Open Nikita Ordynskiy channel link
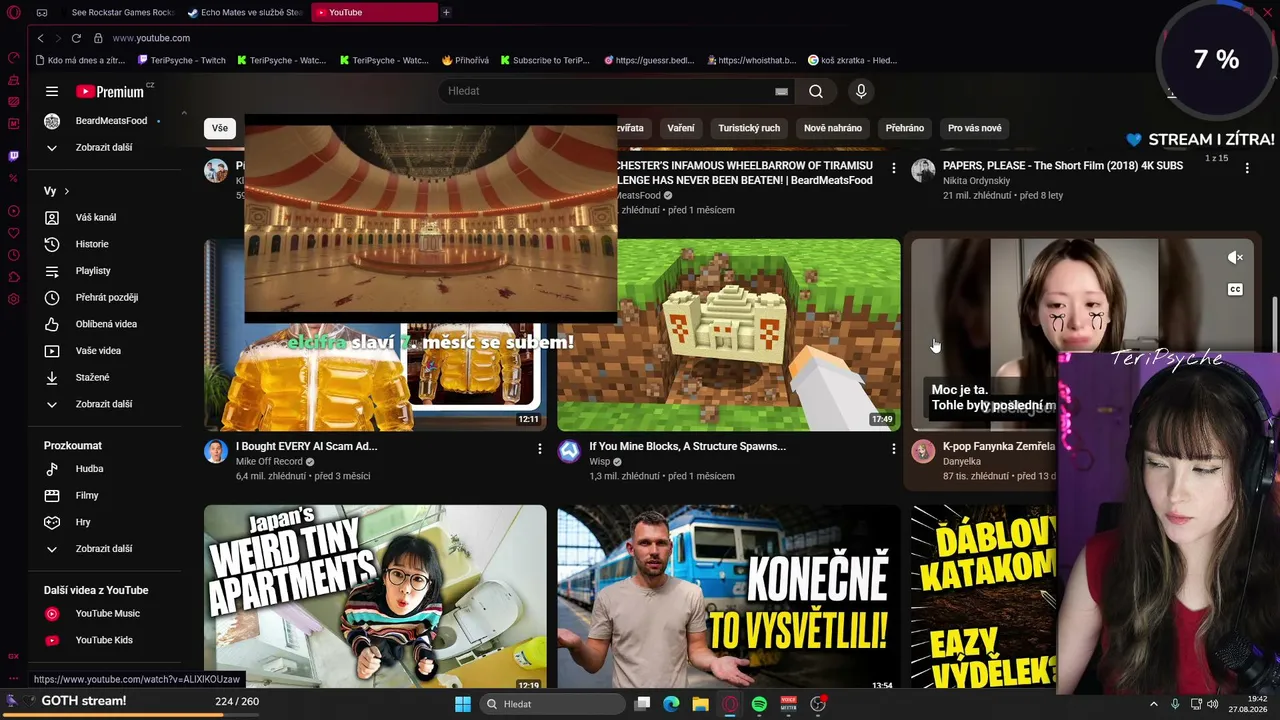Image resolution: width=1280 pixels, height=720 pixels. tap(976, 181)
